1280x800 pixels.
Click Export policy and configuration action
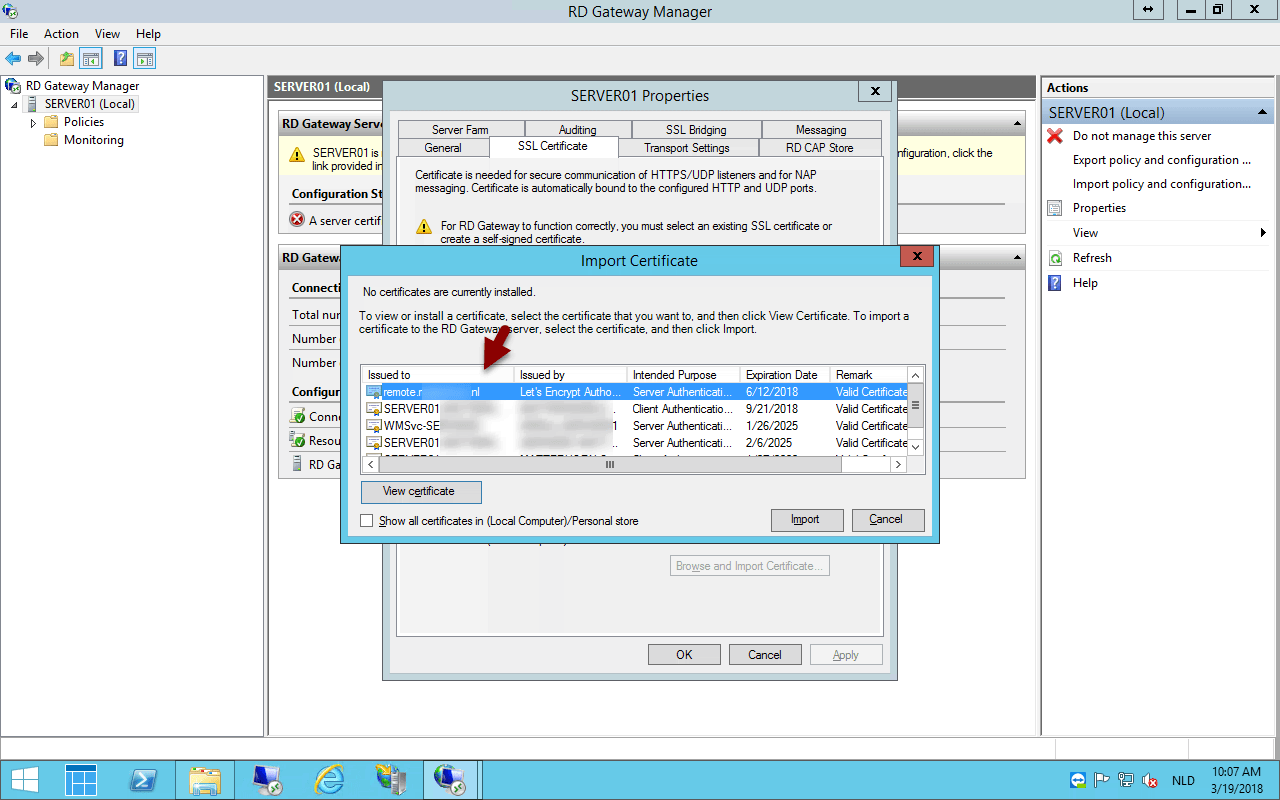click(x=1162, y=160)
